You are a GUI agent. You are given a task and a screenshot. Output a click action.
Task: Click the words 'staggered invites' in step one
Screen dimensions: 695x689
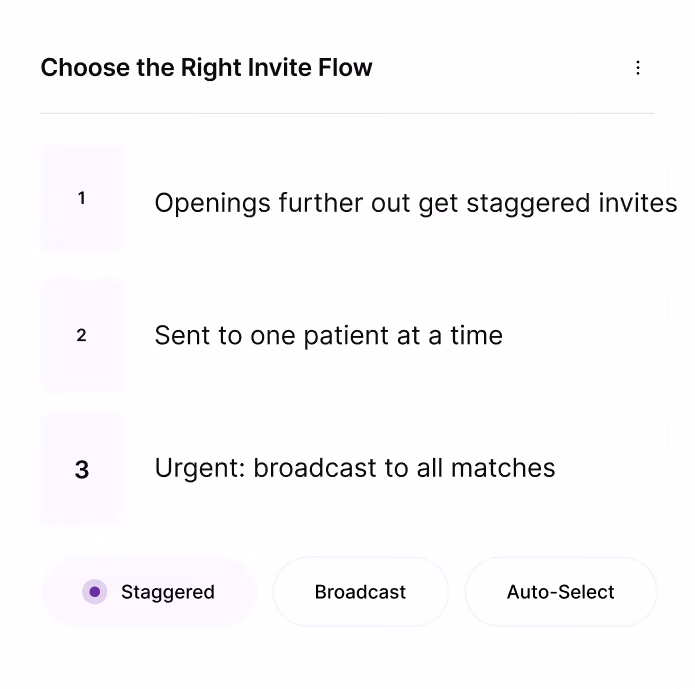(x=572, y=204)
